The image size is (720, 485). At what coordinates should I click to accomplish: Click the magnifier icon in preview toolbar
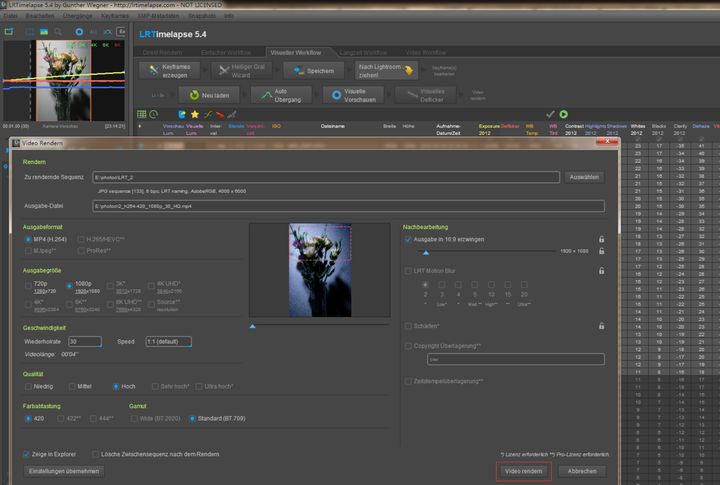[x=58, y=32]
